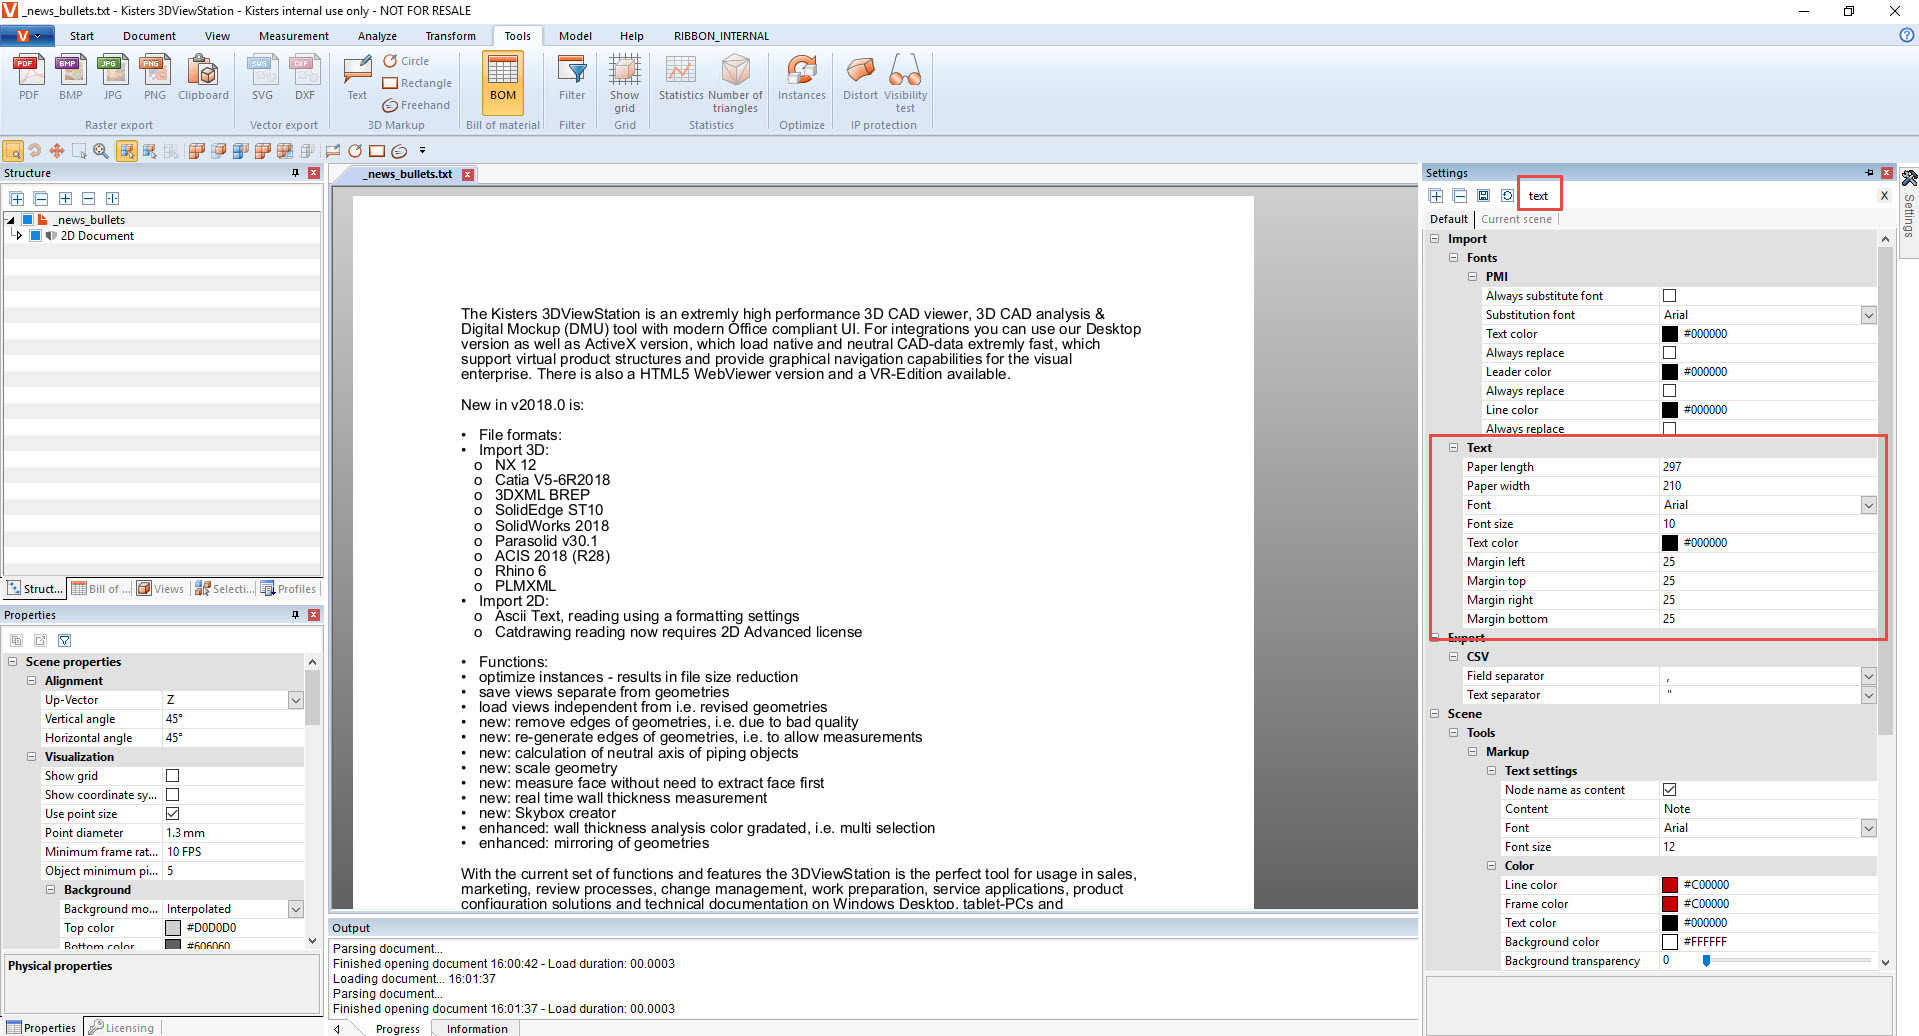Toggle Always replace under Text color
The height and width of the screenshot is (1036, 1919).
(x=1669, y=353)
